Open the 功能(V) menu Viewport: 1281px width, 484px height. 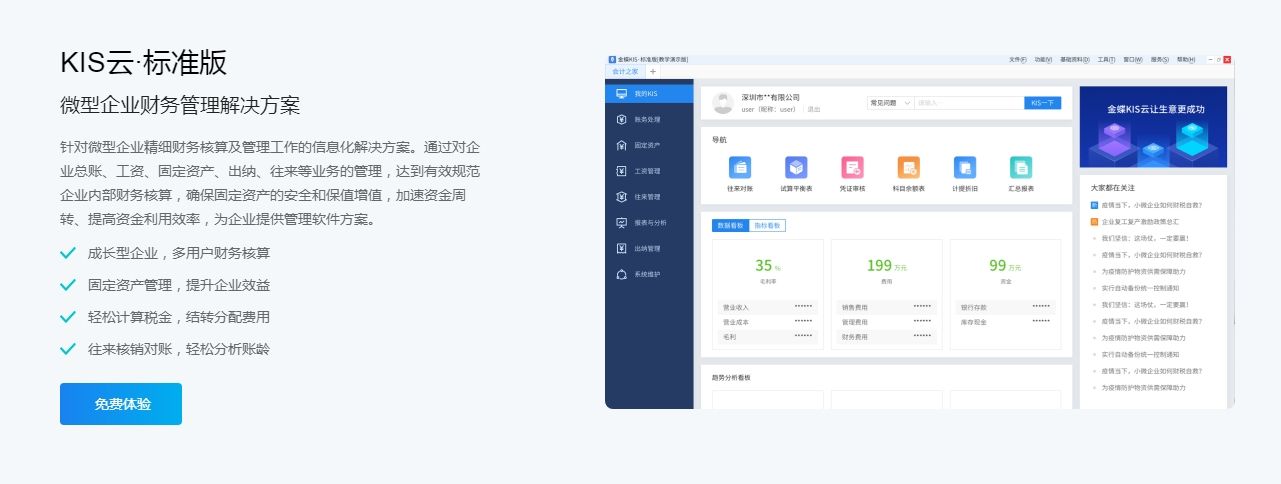[1043, 60]
